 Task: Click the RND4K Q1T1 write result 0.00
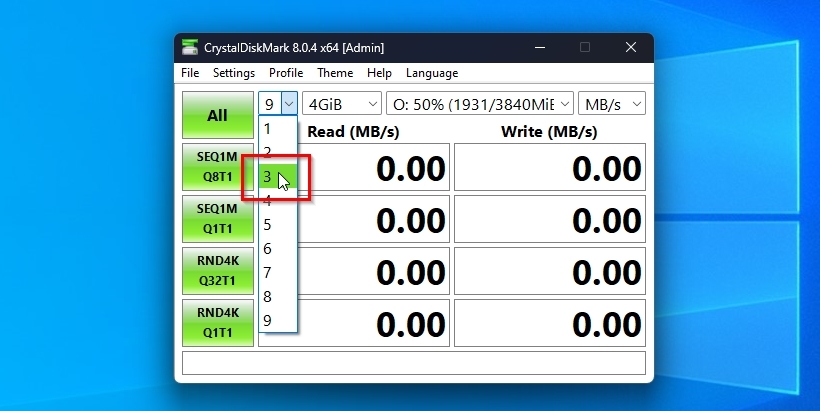[550, 323]
